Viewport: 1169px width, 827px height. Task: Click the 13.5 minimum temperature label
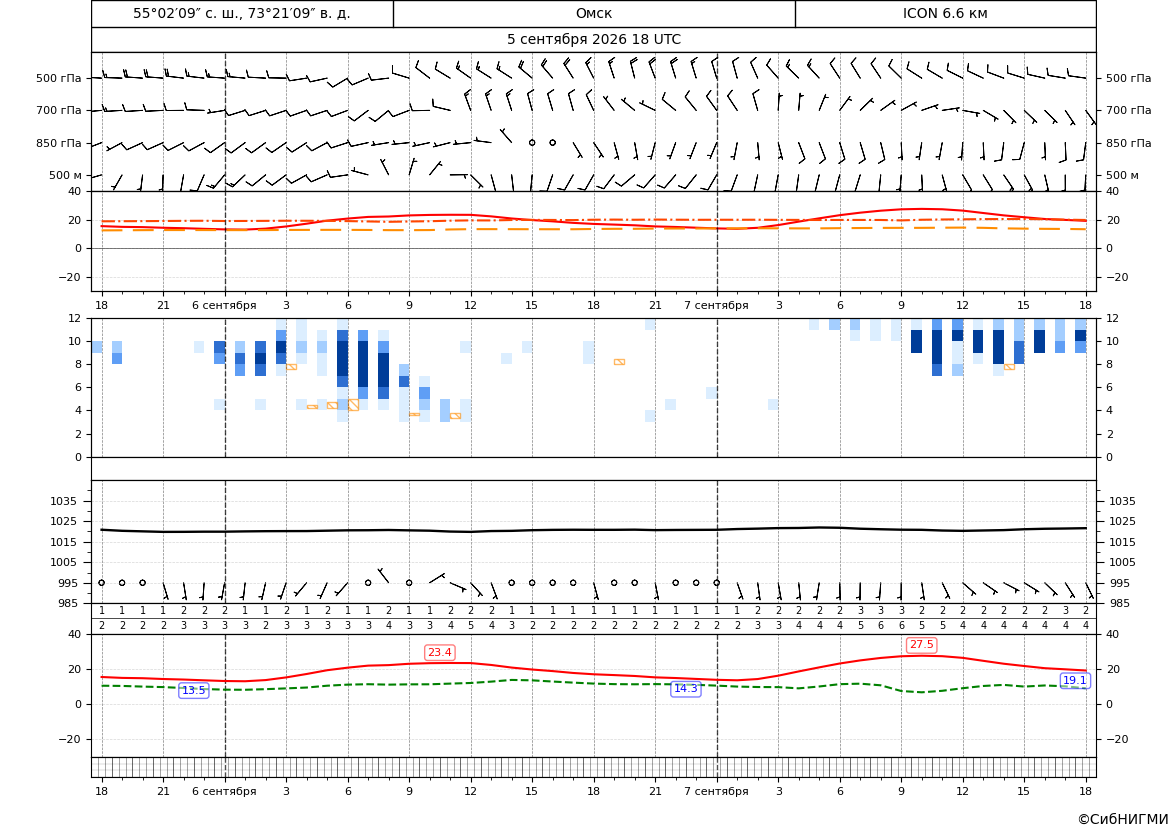193,691
